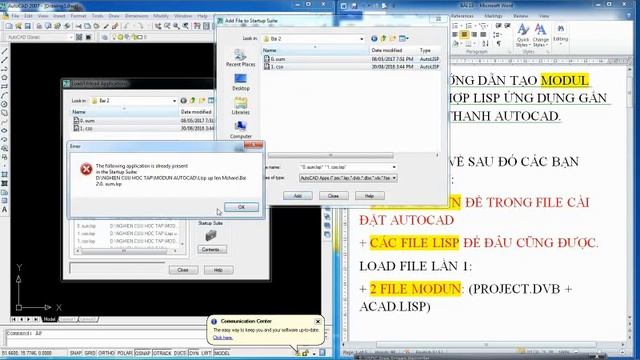The height and width of the screenshot is (360, 640).
Task: Dismiss the Communication Center balloon
Action: tap(318, 322)
